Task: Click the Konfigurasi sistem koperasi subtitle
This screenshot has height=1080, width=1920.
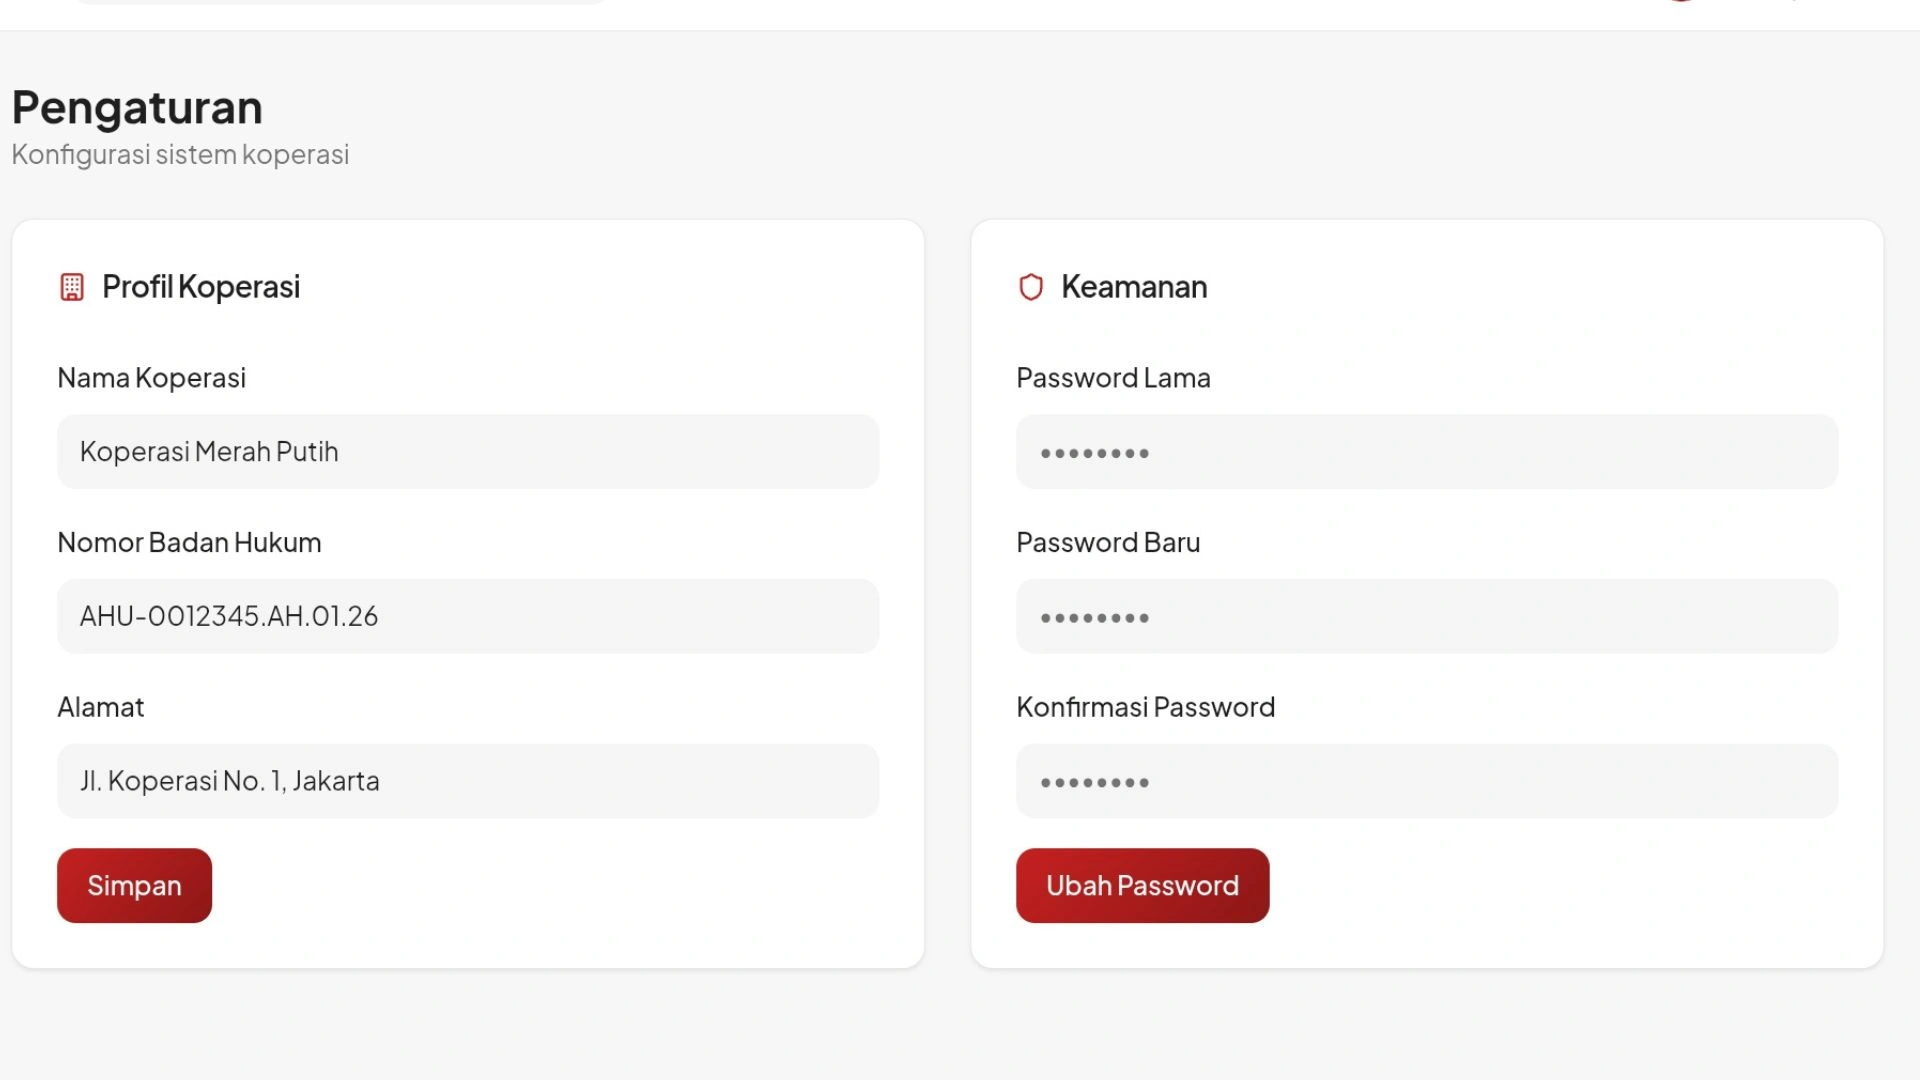Action: (x=180, y=155)
